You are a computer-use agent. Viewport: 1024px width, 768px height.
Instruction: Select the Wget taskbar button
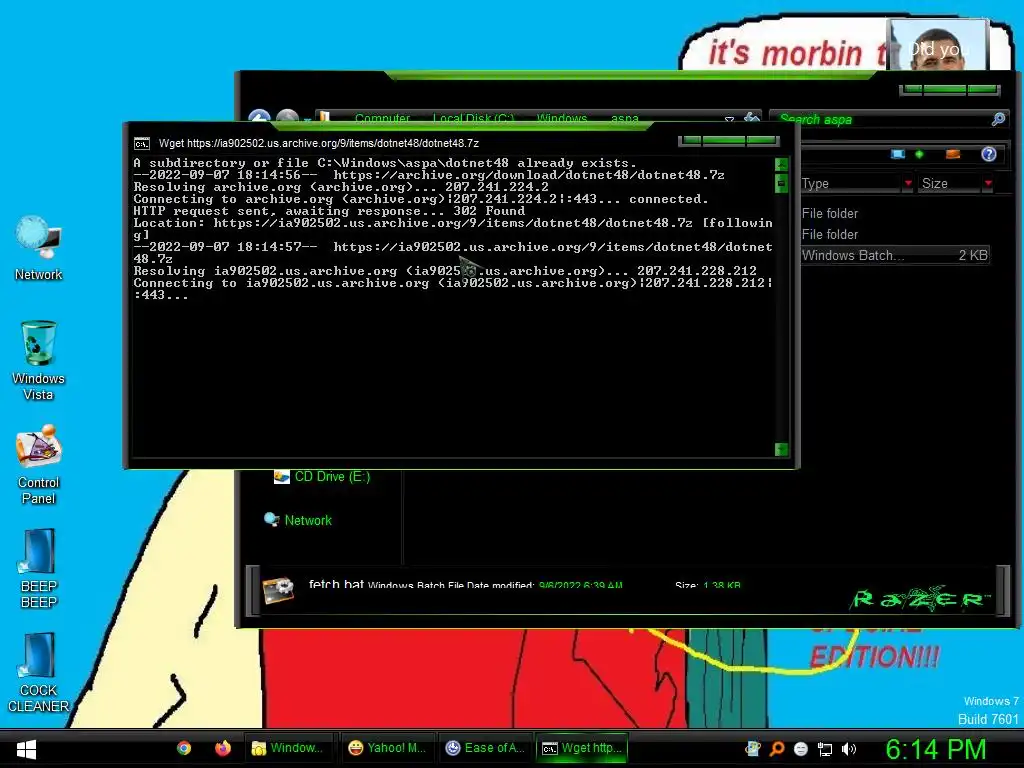click(583, 748)
